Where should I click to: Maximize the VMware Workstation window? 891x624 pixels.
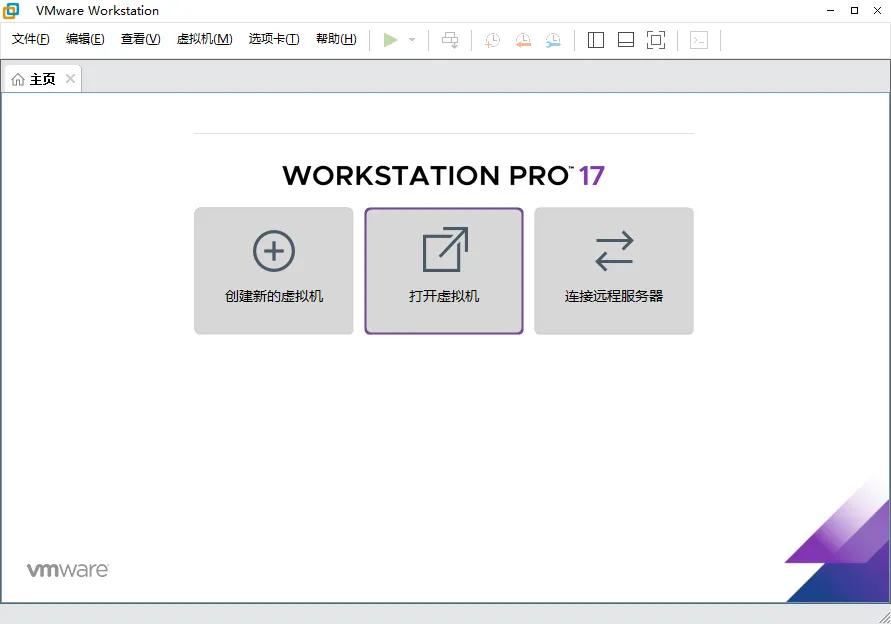[x=854, y=10]
